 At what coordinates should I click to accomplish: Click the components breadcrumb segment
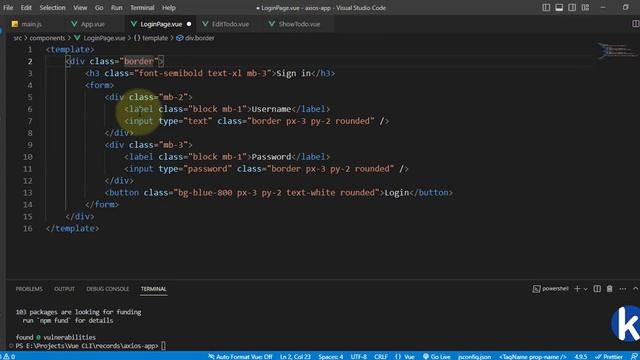47,38
